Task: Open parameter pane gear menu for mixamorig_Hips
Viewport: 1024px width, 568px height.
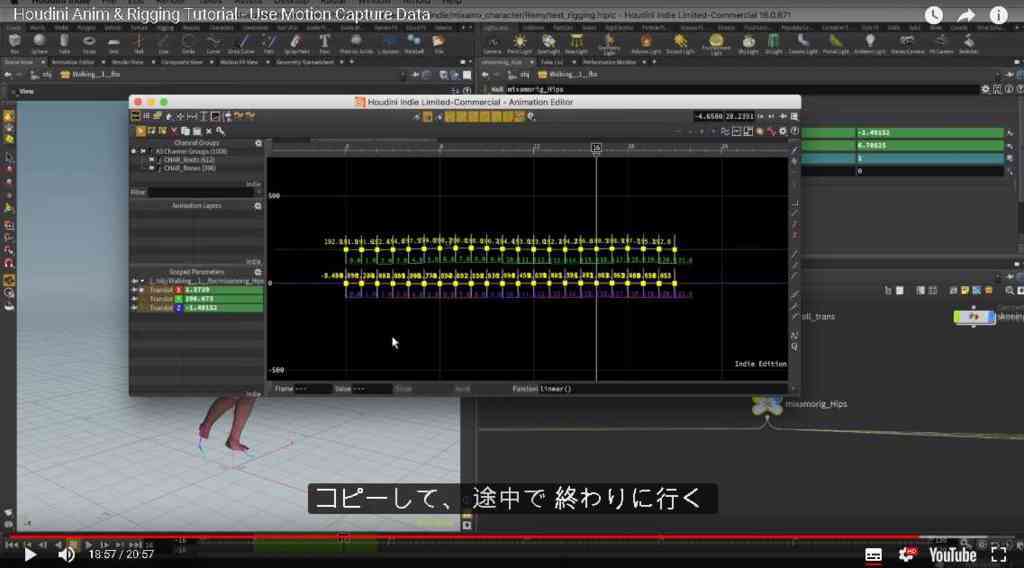Action: point(985,89)
